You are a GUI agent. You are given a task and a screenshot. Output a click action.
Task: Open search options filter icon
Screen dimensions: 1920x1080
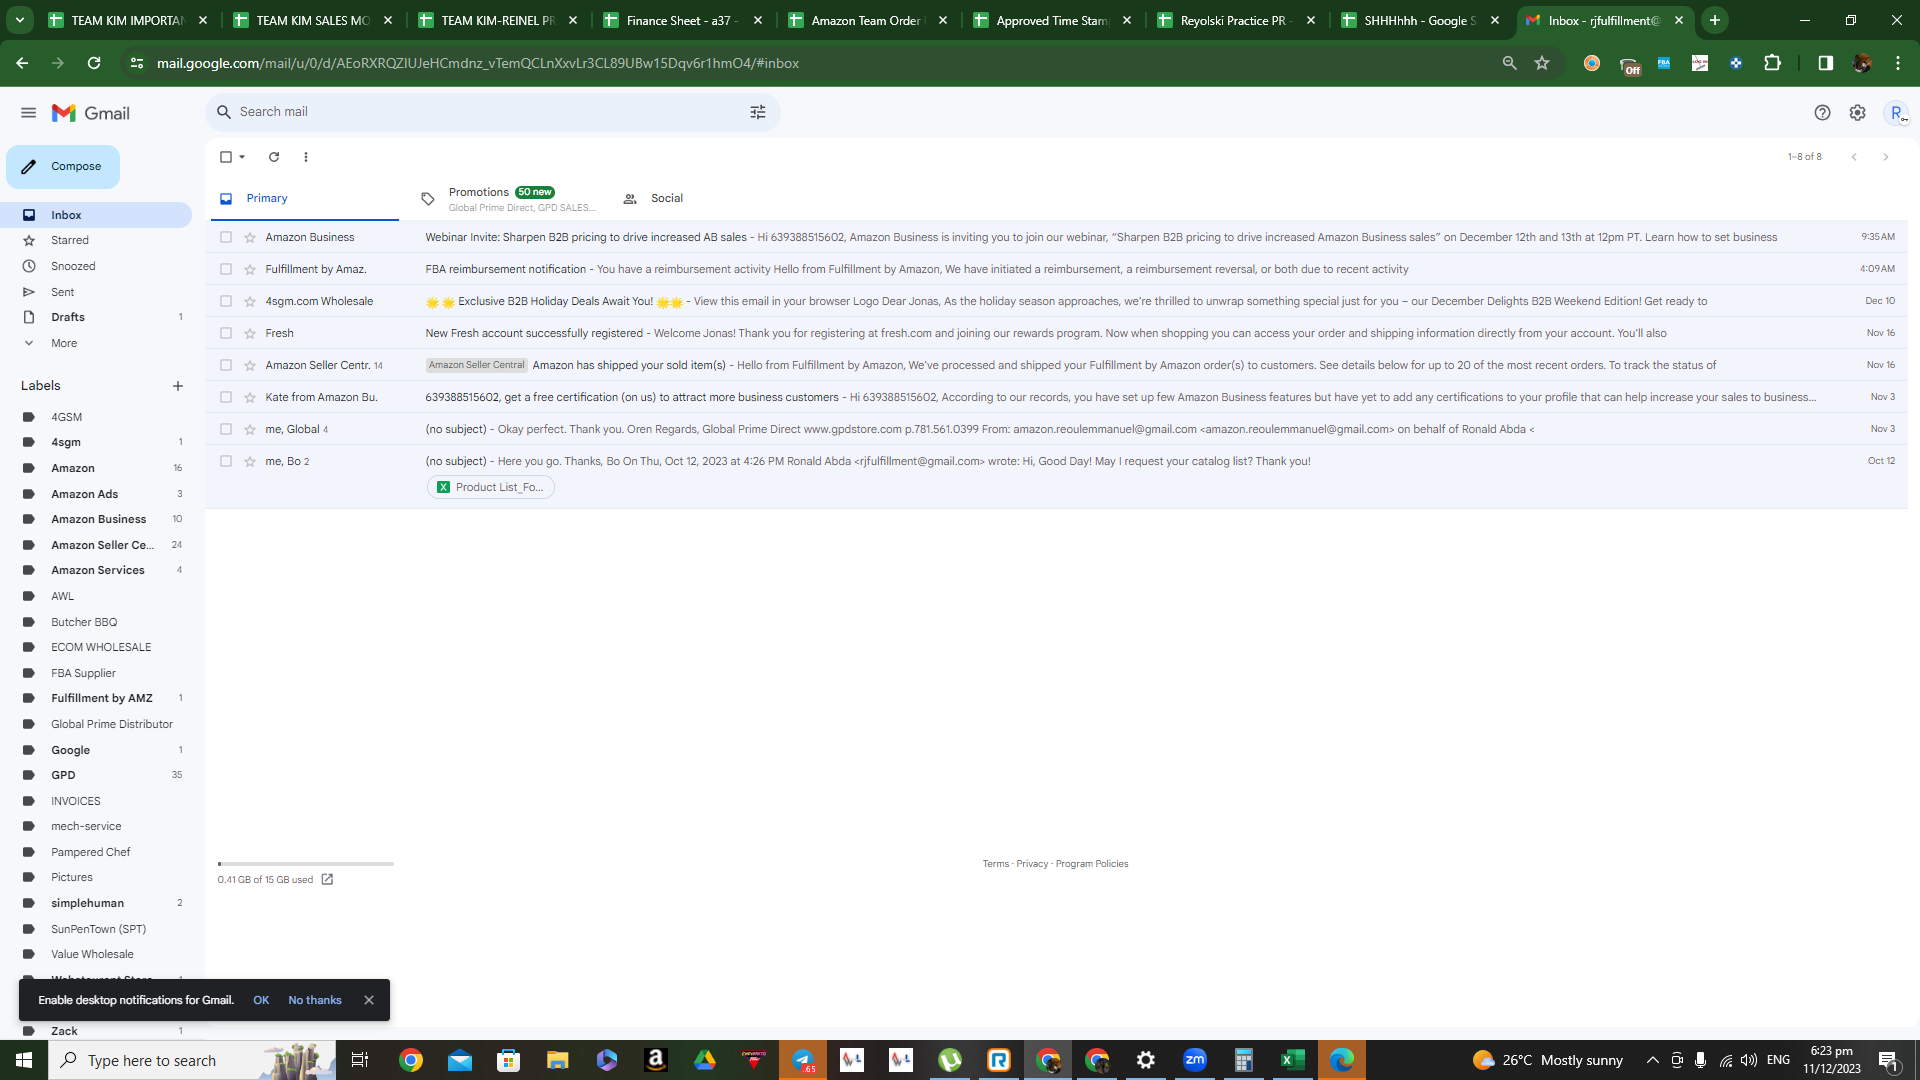click(758, 112)
